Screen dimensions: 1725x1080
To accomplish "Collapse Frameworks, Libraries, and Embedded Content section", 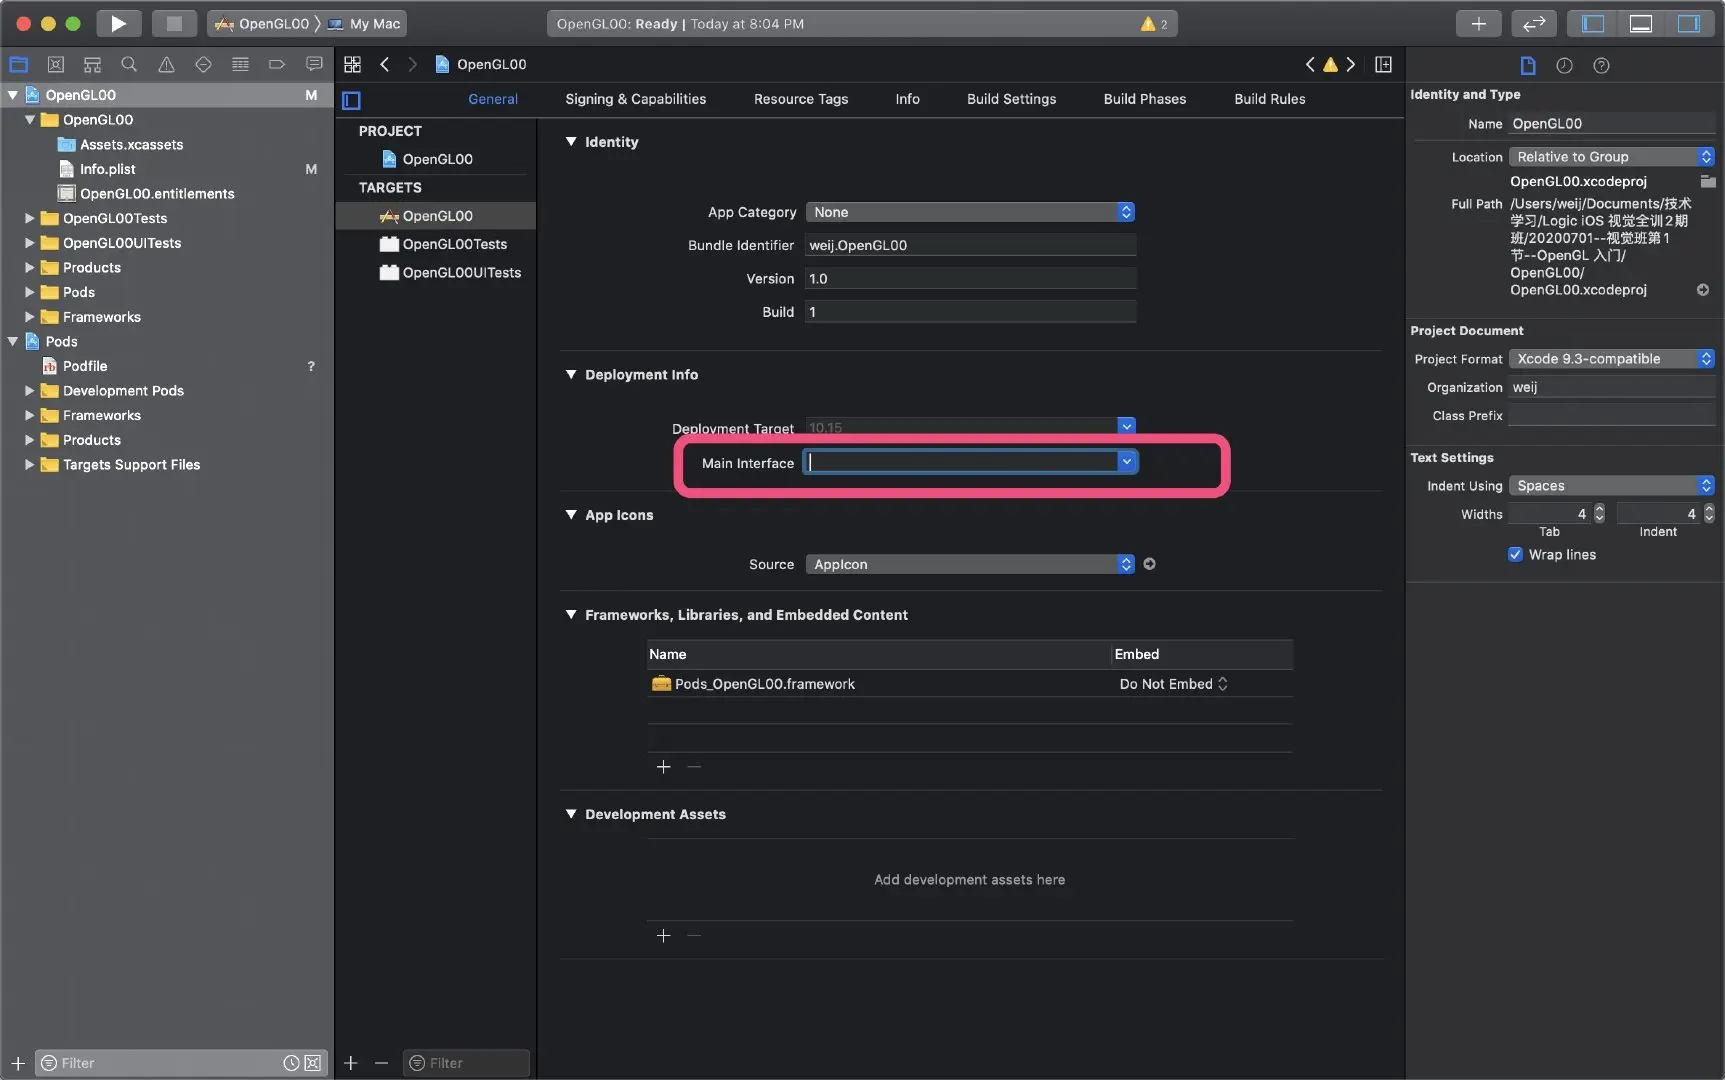I will 571,615.
